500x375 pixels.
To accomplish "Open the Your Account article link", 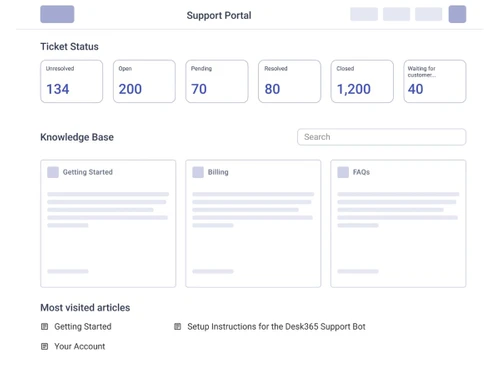I will pos(80,346).
